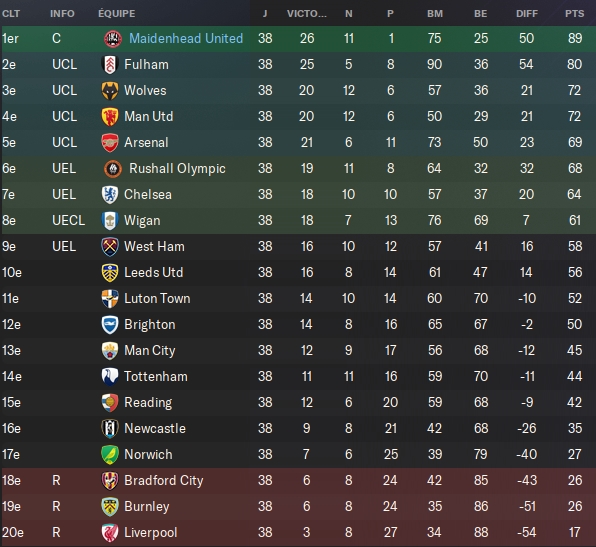This screenshot has width=596, height=547.
Task: Open the Maidenhead United team link
Action: (x=186, y=38)
